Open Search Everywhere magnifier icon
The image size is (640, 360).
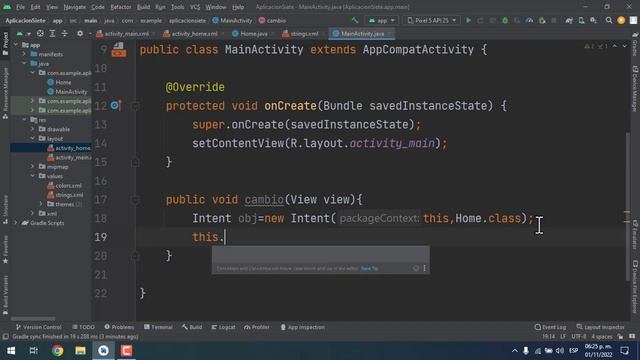tap(609, 20)
